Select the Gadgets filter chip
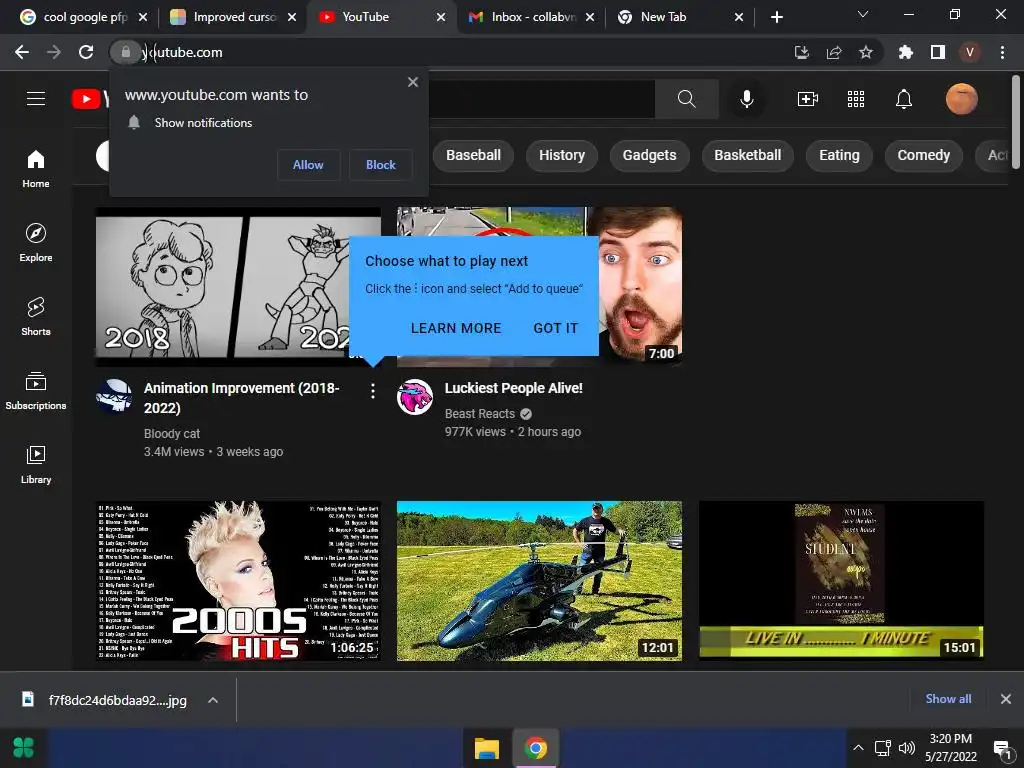Viewport: 1024px width, 768px height. pyautogui.click(x=649, y=155)
